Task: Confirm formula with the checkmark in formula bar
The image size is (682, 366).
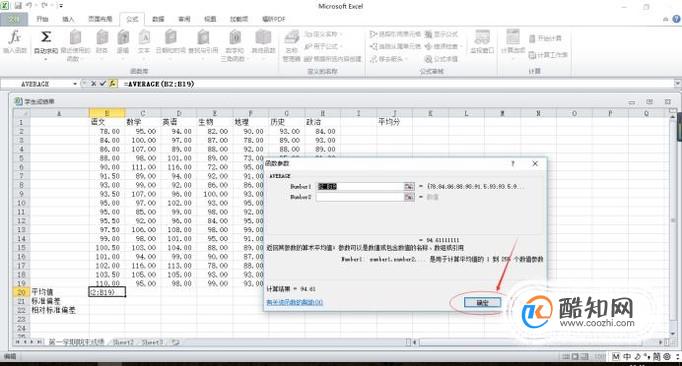Action: [x=103, y=84]
